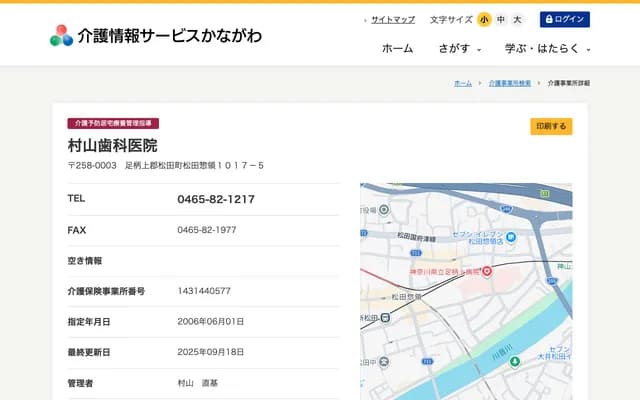Image resolution: width=640 pixels, height=400 pixels.
Task: Click the ログイン button
Action: (564, 19)
